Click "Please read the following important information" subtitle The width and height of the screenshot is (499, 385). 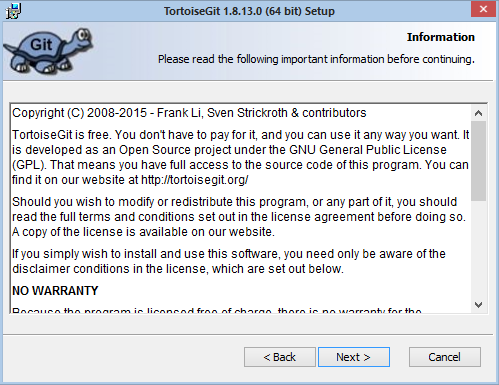(316, 59)
